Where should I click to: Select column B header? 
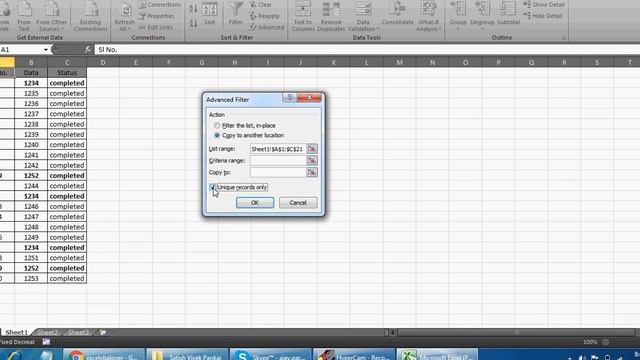click(x=31, y=62)
